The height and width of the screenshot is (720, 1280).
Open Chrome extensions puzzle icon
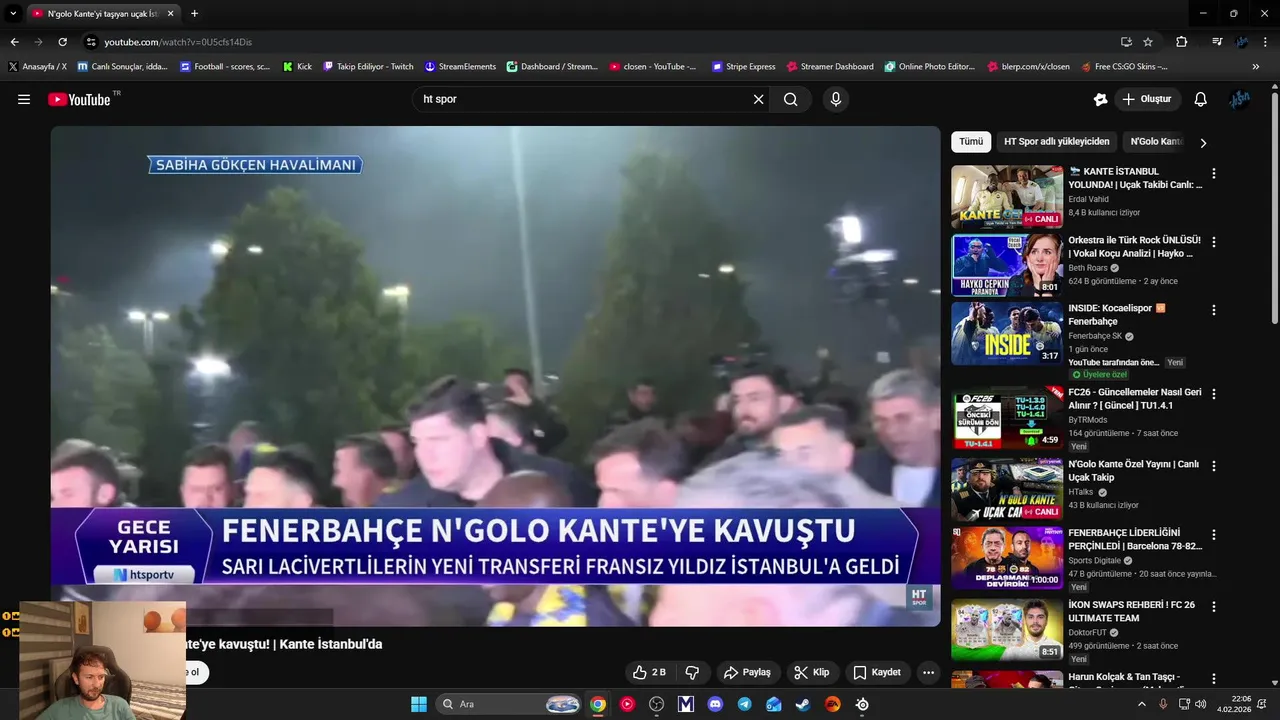coord(1182,42)
